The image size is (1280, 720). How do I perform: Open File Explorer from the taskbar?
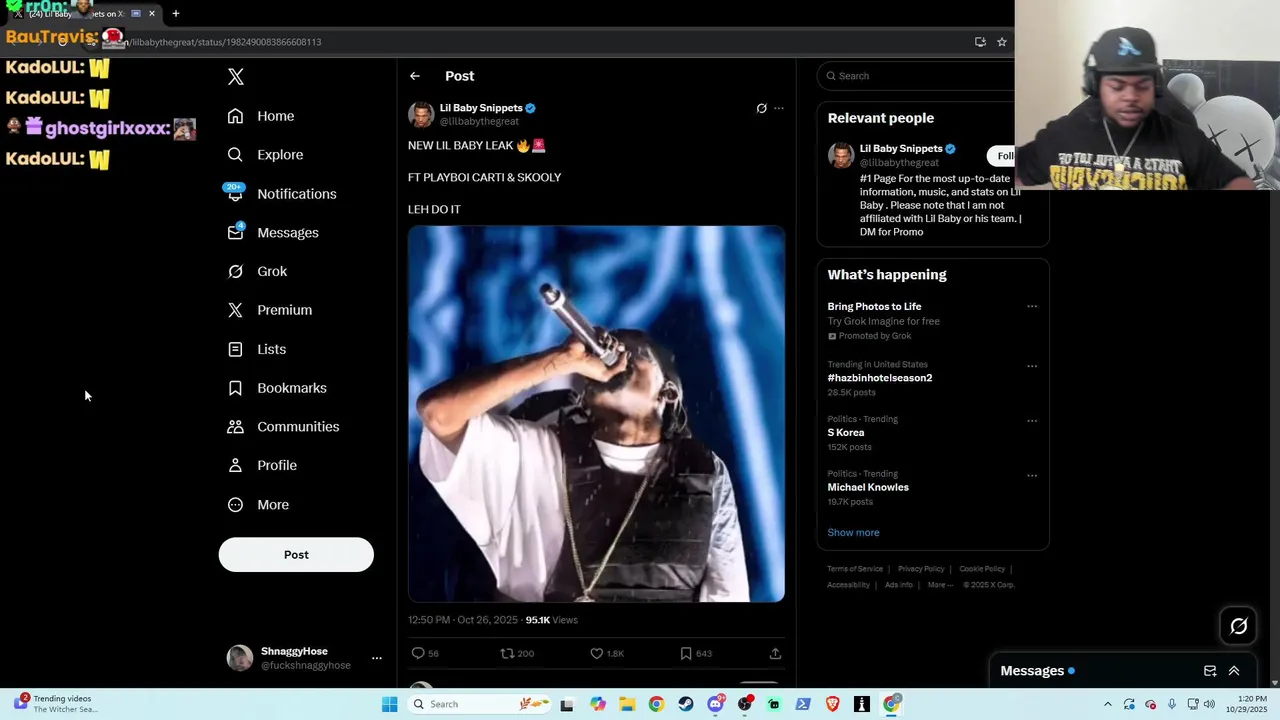627,704
